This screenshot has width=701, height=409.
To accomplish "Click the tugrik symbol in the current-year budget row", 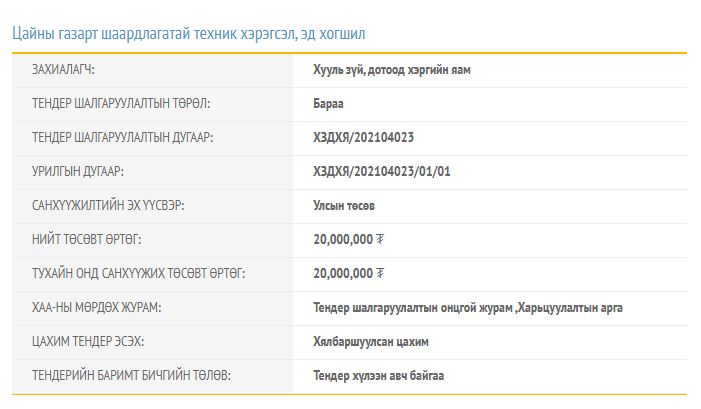I will click(x=380, y=273).
